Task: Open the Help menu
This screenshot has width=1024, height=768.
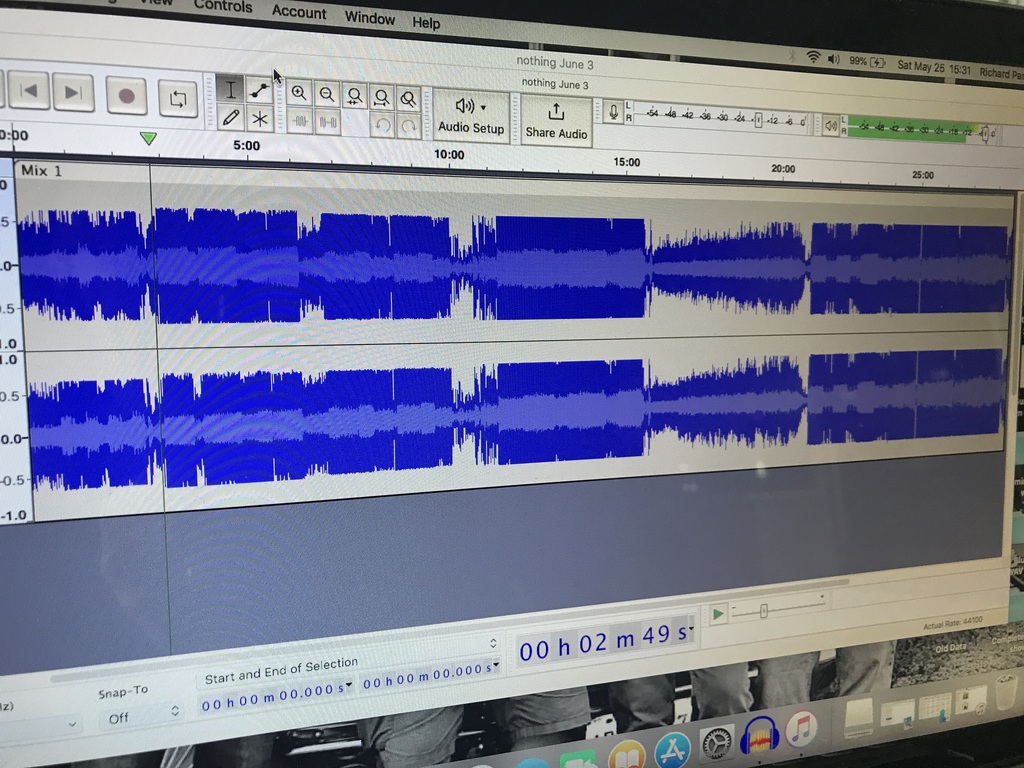Action: [426, 23]
